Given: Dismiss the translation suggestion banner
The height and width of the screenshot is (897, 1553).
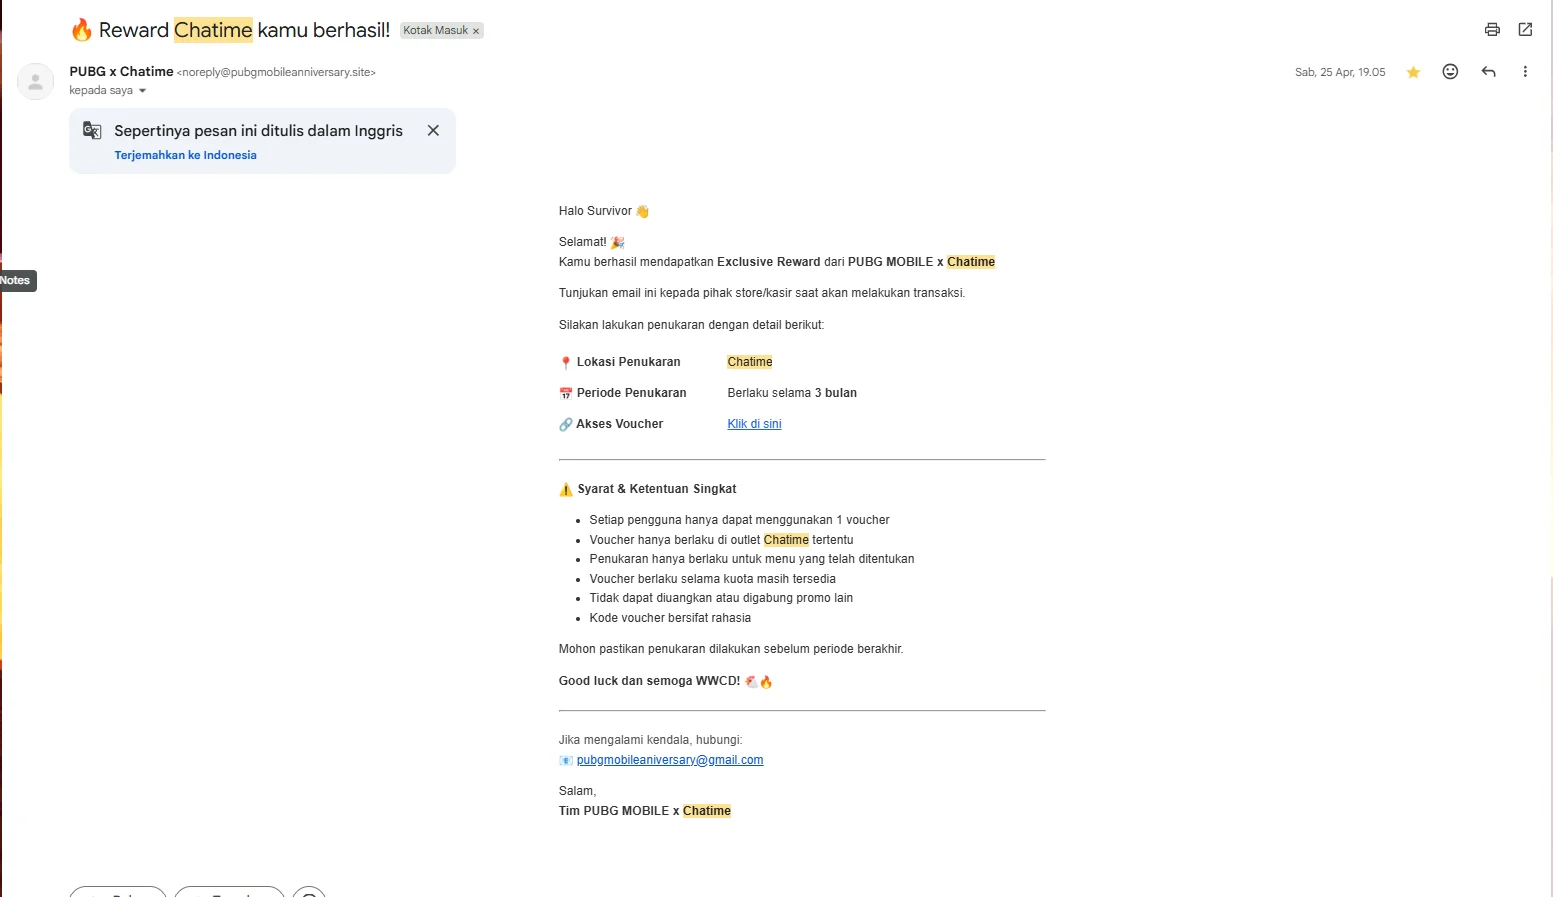Looking at the screenshot, I should click(433, 131).
